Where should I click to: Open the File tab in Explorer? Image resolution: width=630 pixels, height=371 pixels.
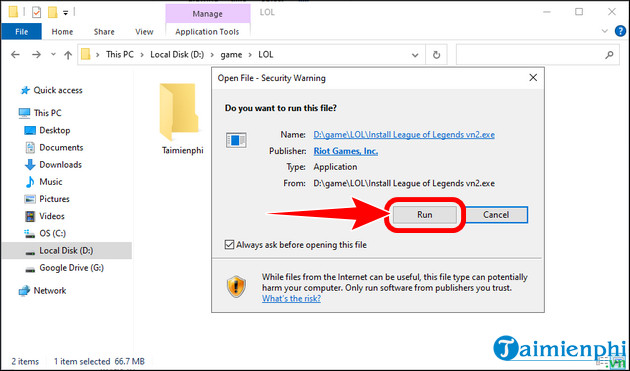pos(21,32)
